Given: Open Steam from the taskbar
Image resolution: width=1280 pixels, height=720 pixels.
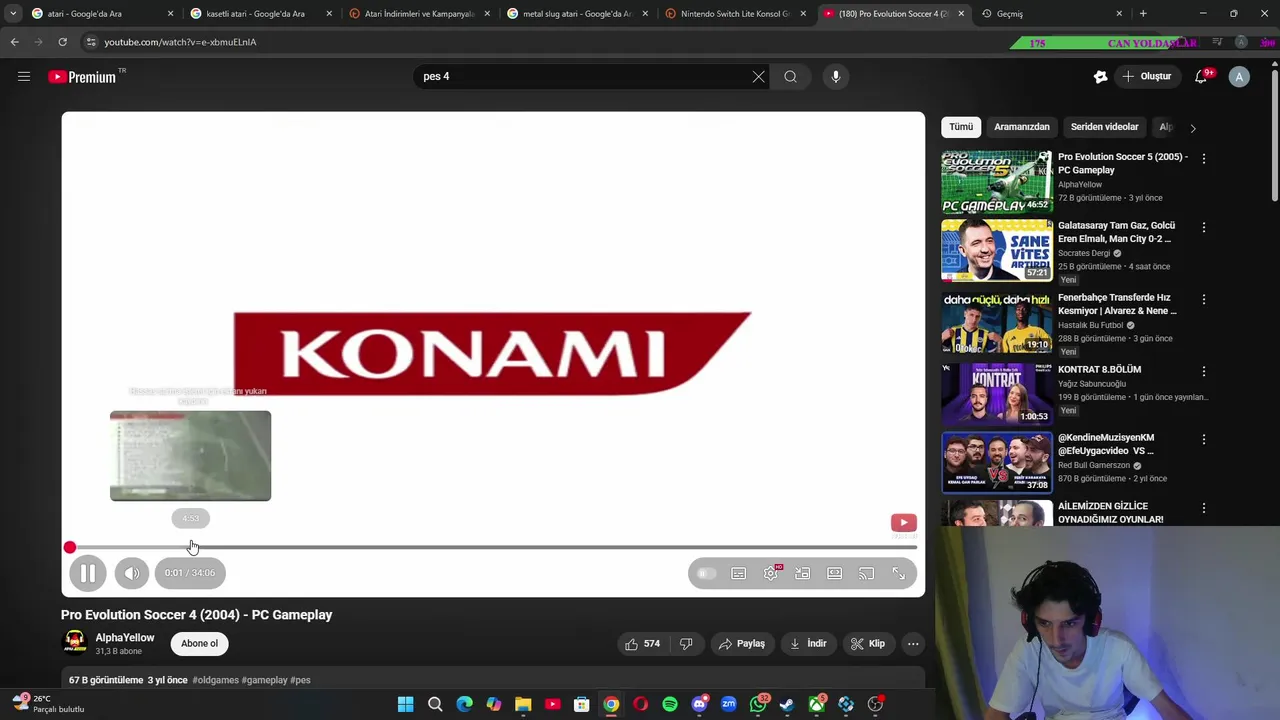Looking at the screenshot, I should [x=787, y=704].
